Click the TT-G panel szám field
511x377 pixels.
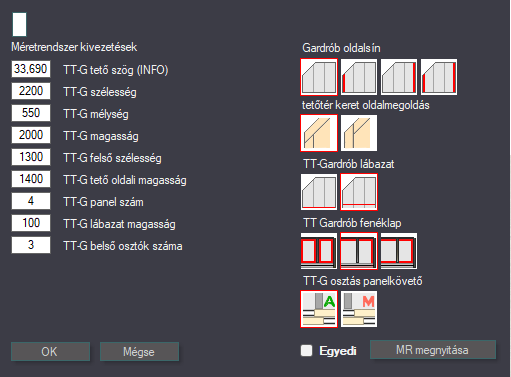pyautogui.click(x=31, y=201)
